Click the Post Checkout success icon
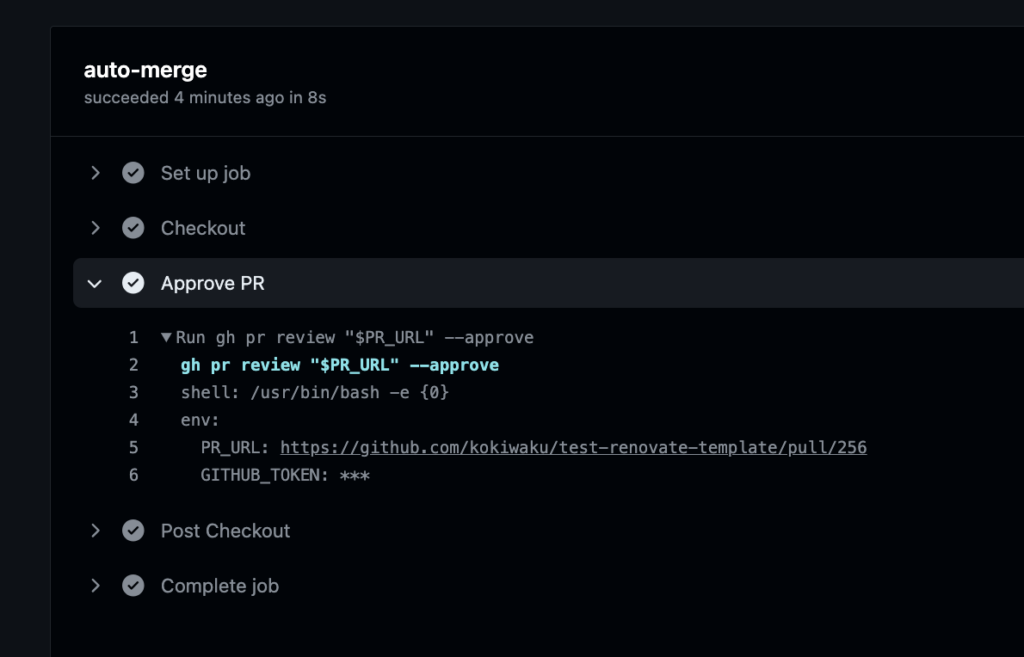 (x=133, y=530)
